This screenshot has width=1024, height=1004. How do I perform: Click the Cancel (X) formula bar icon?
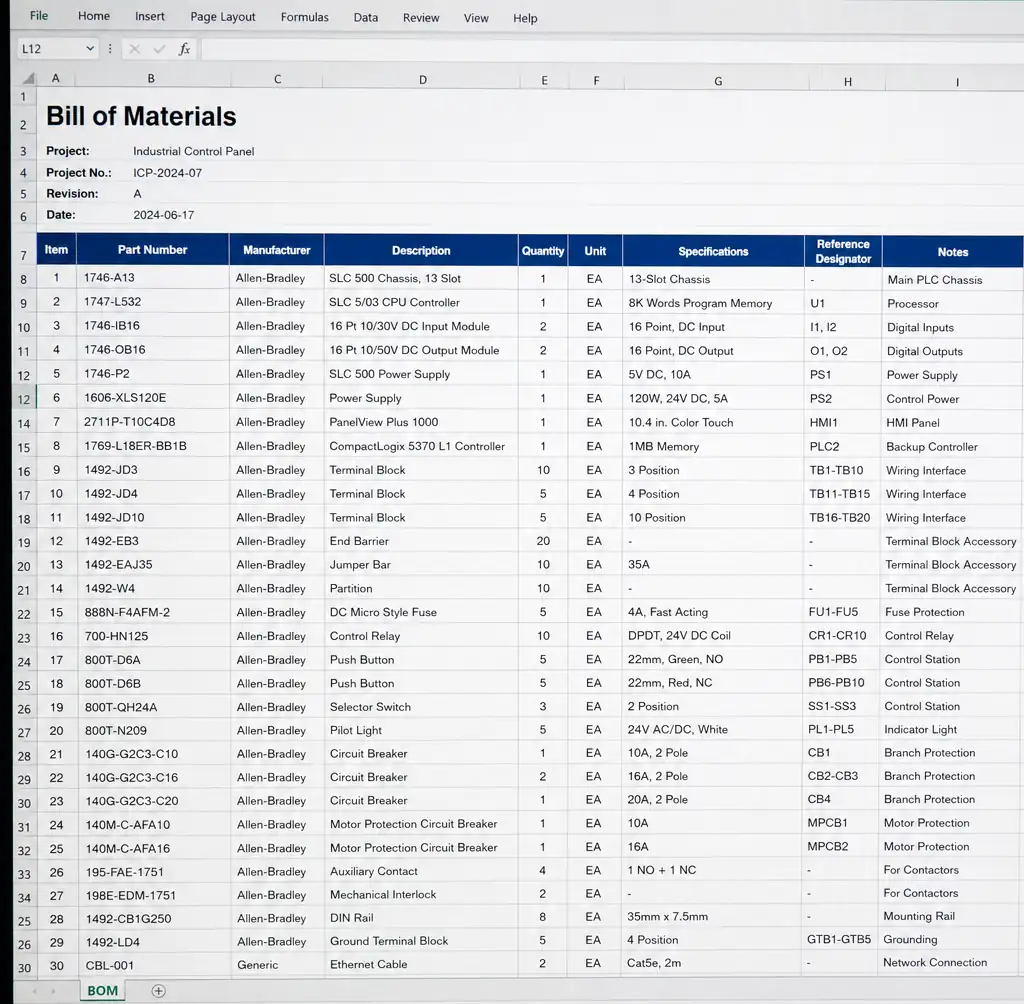click(x=135, y=49)
